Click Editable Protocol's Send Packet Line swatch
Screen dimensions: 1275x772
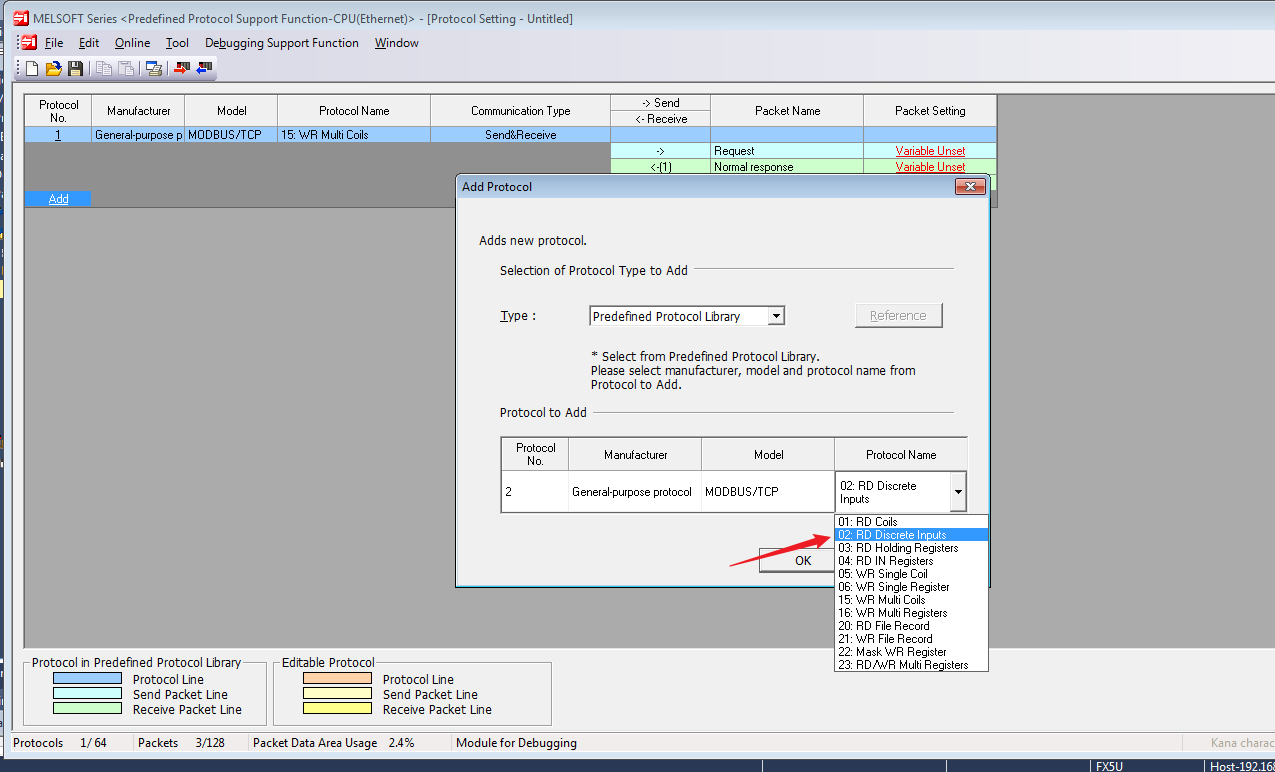click(337, 694)
